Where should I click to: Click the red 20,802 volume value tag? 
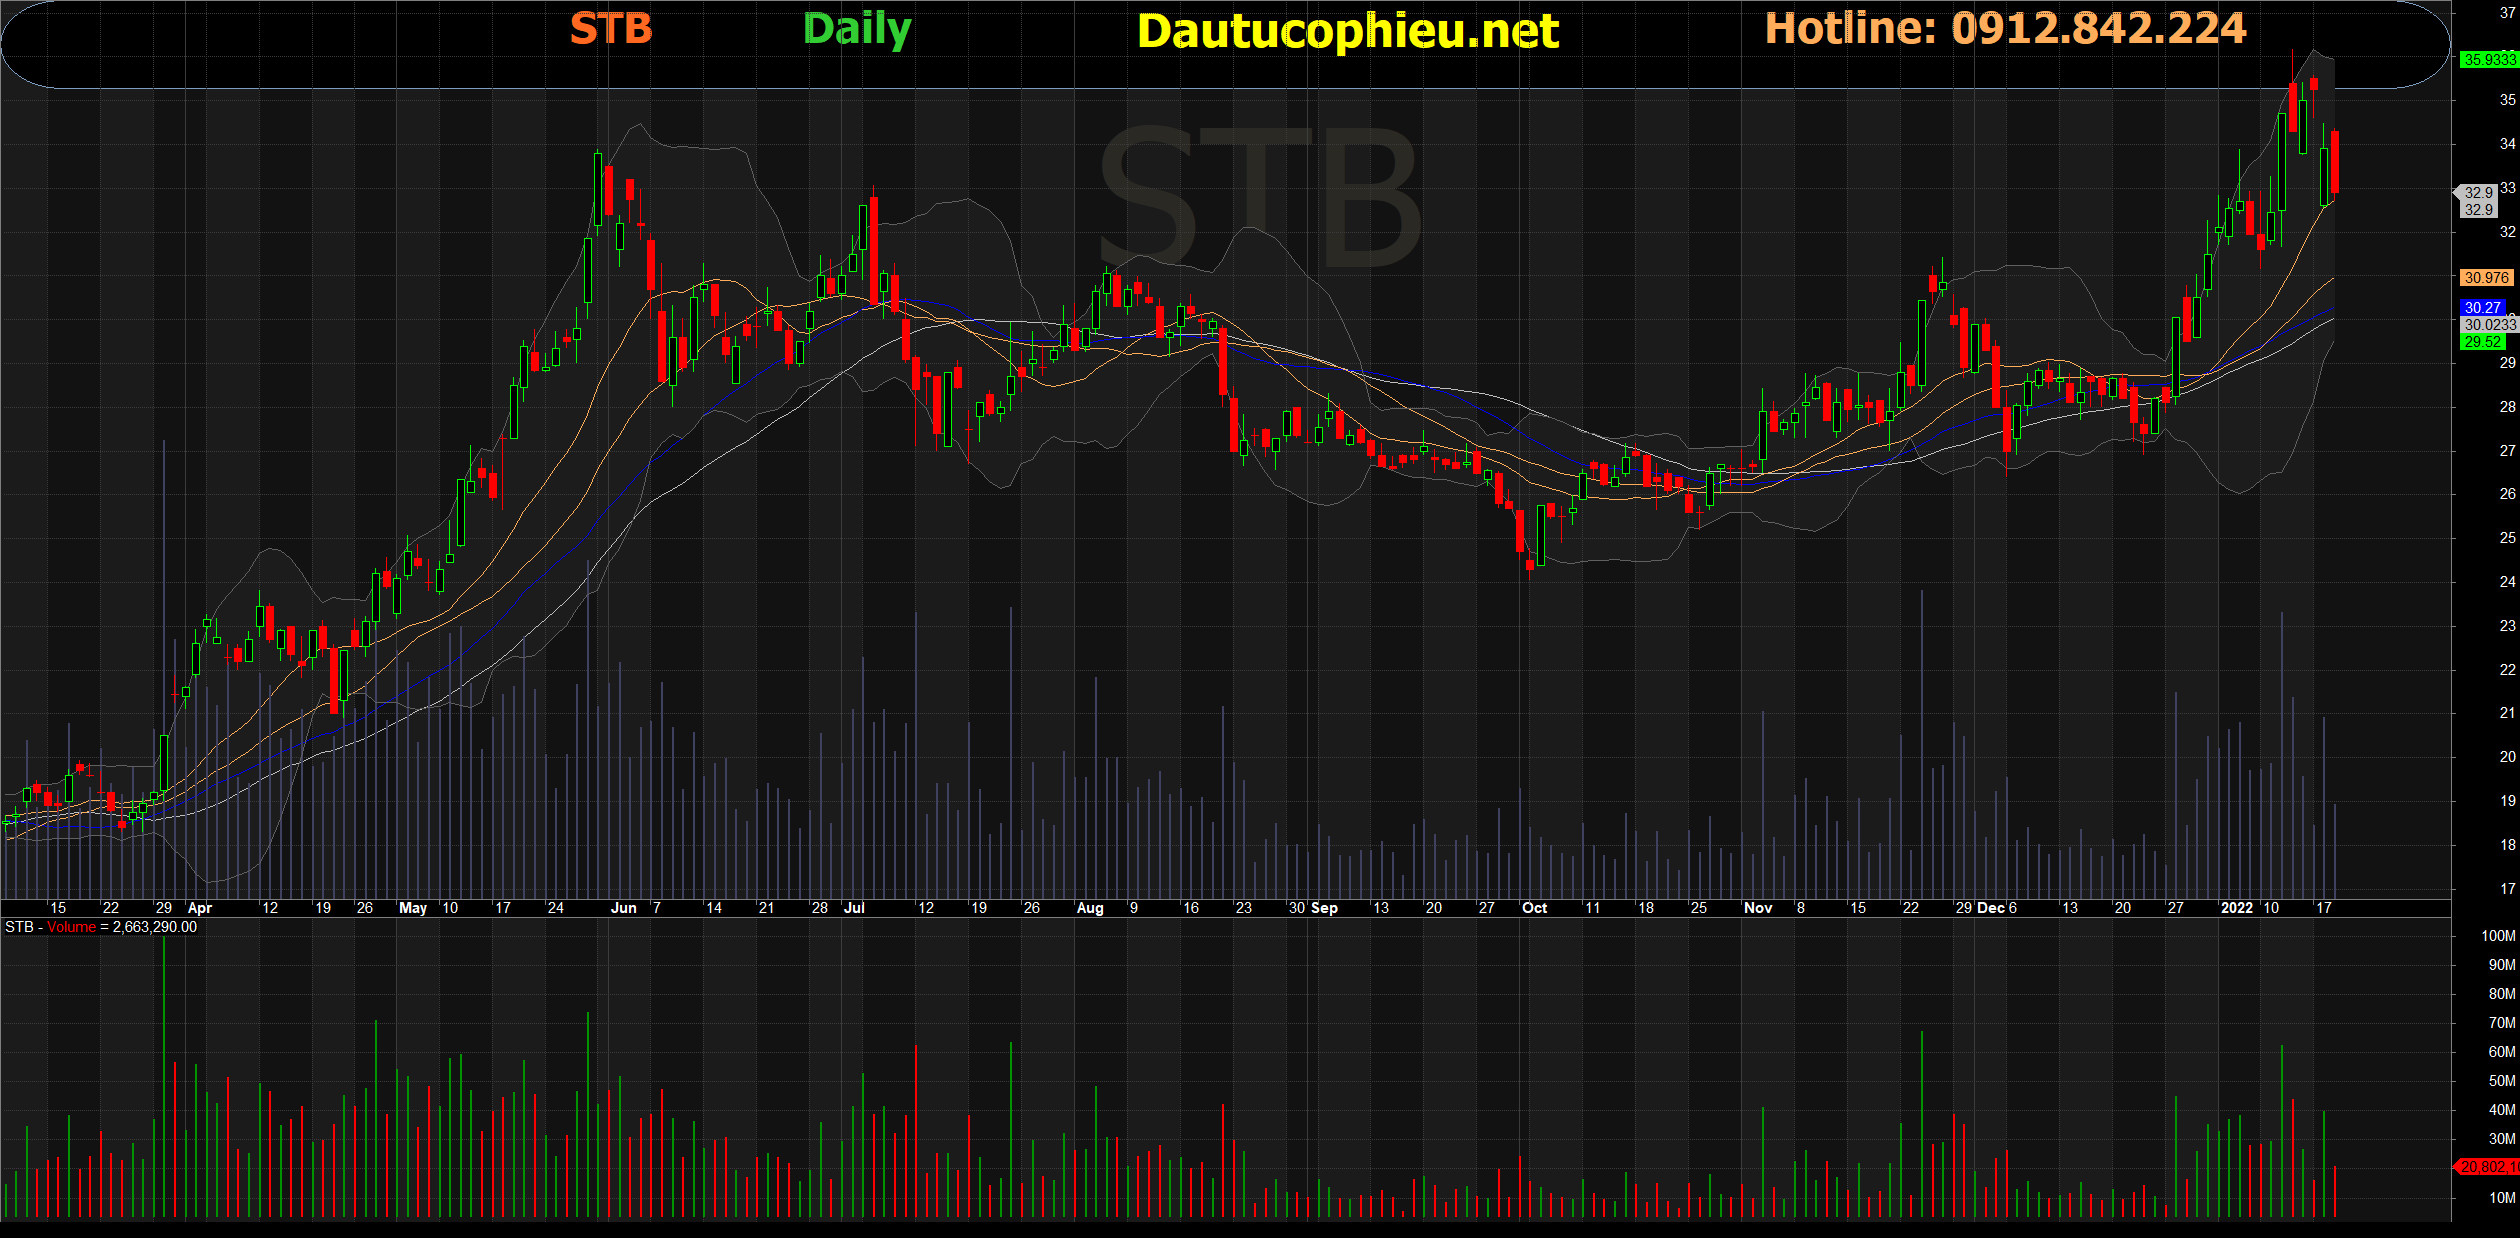click(x=2487, y=1167)
